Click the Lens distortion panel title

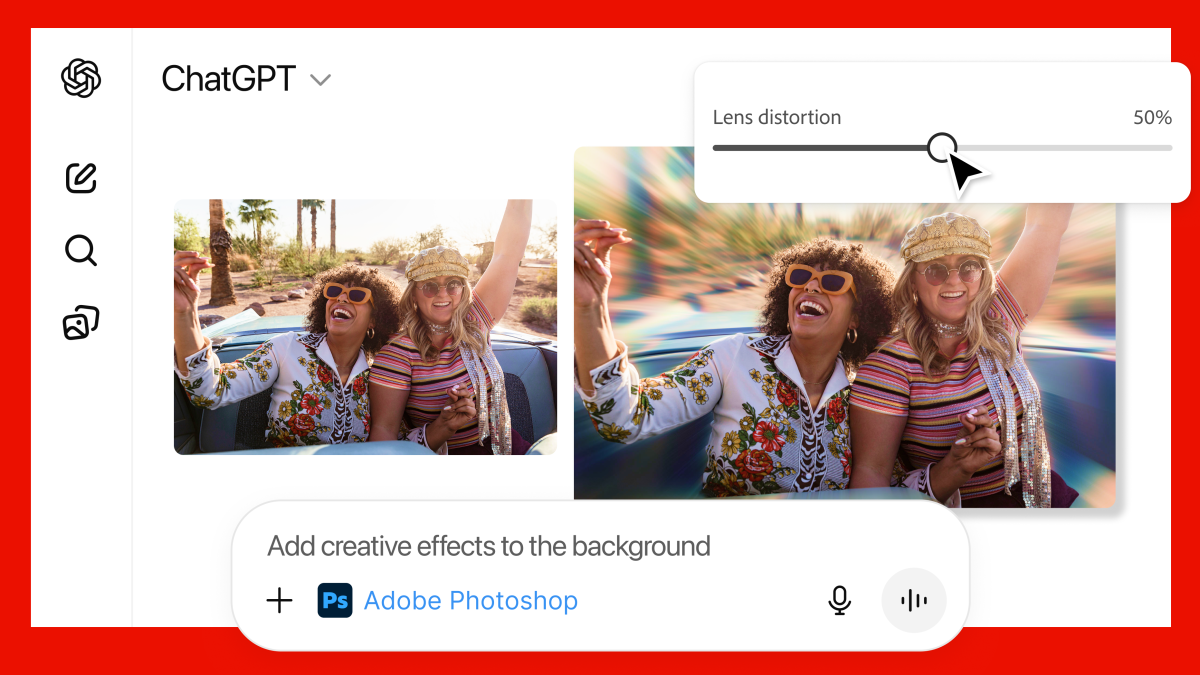(777, 117)
